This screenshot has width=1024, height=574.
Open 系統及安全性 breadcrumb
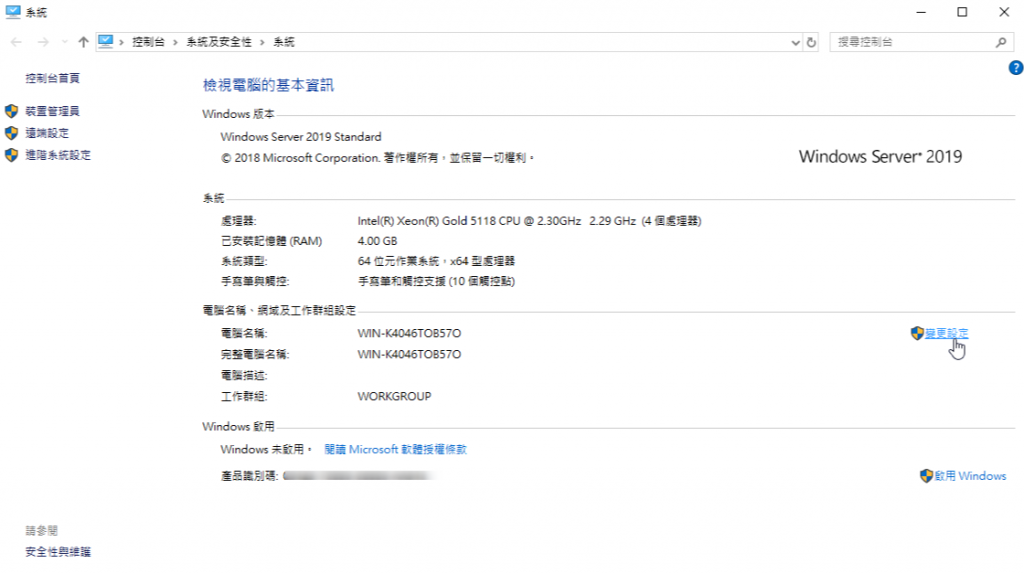click(219, 42)
